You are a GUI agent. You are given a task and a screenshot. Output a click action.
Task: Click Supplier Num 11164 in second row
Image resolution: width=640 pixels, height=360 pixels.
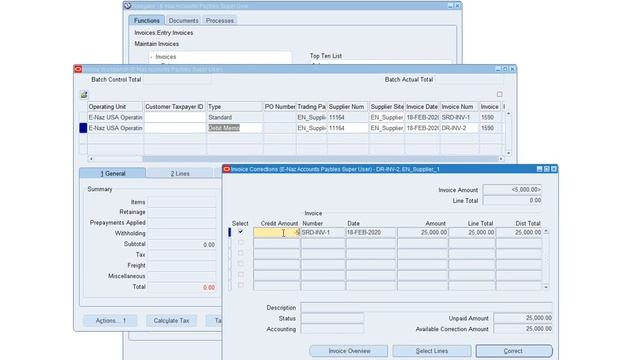pos(348,128)
